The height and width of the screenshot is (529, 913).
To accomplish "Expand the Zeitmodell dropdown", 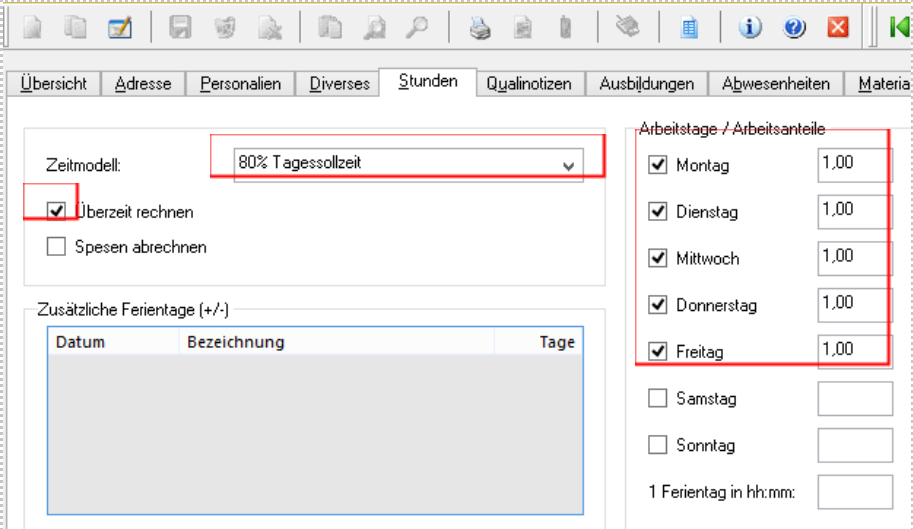I will click(569, 165).
